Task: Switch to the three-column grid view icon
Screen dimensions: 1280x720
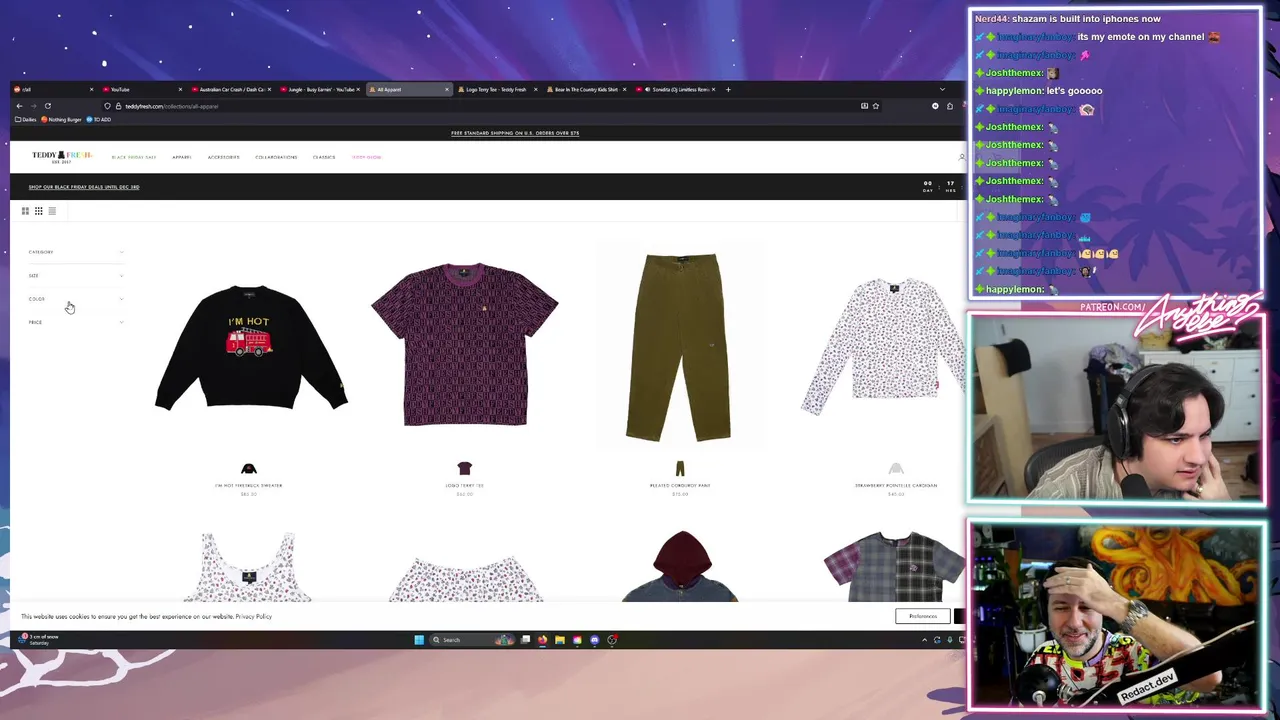Action: 38,211
